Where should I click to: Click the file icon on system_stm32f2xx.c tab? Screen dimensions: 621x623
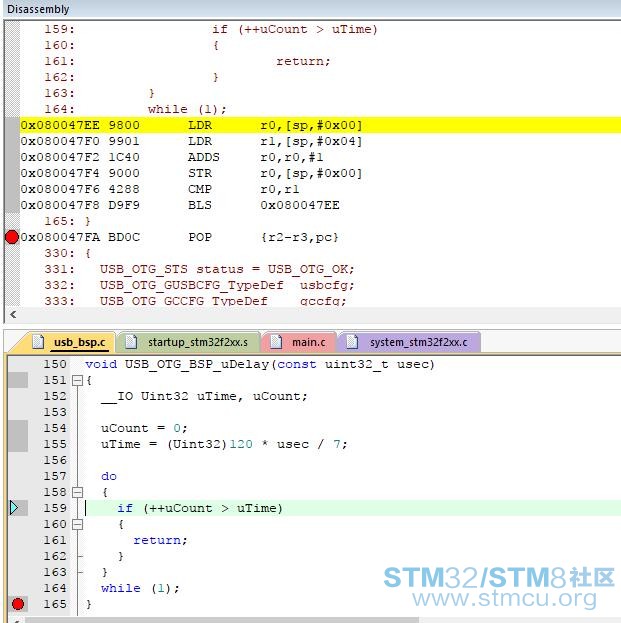352,342
